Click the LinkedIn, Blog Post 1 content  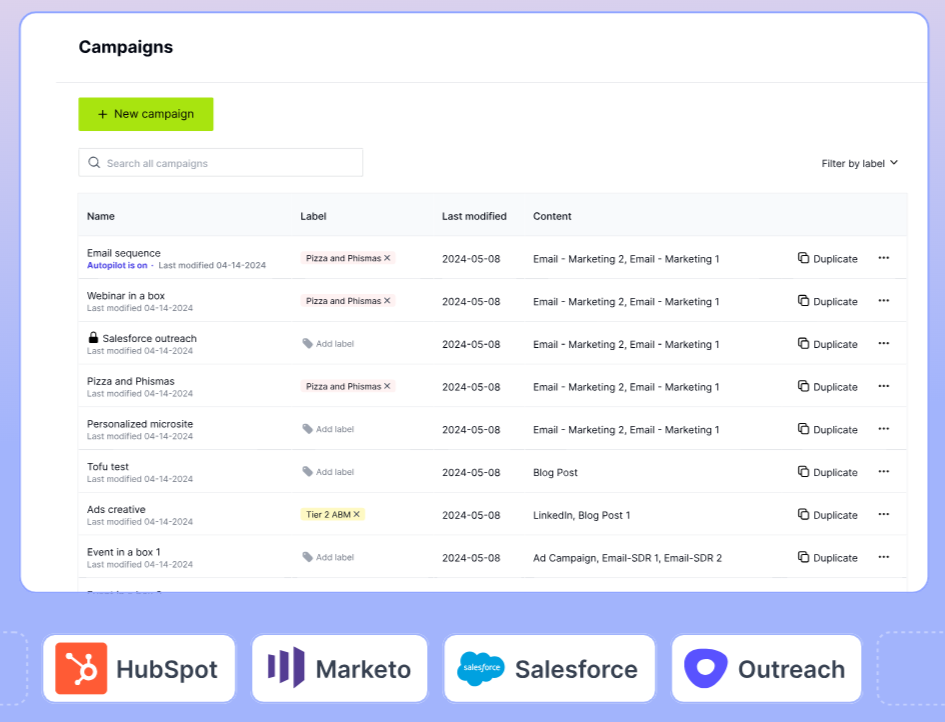tap(582, 515)
